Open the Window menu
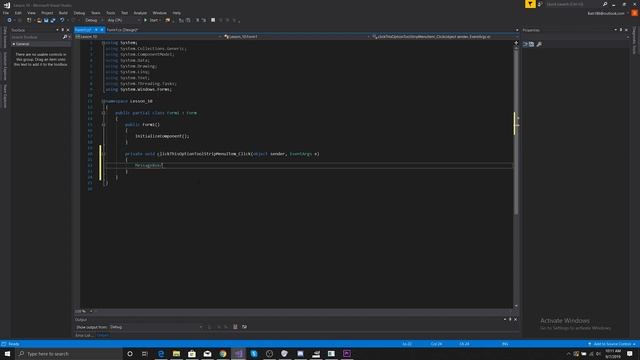Image resolution: width=640 pixels, height=360 pixels. [x=159, y=13]
